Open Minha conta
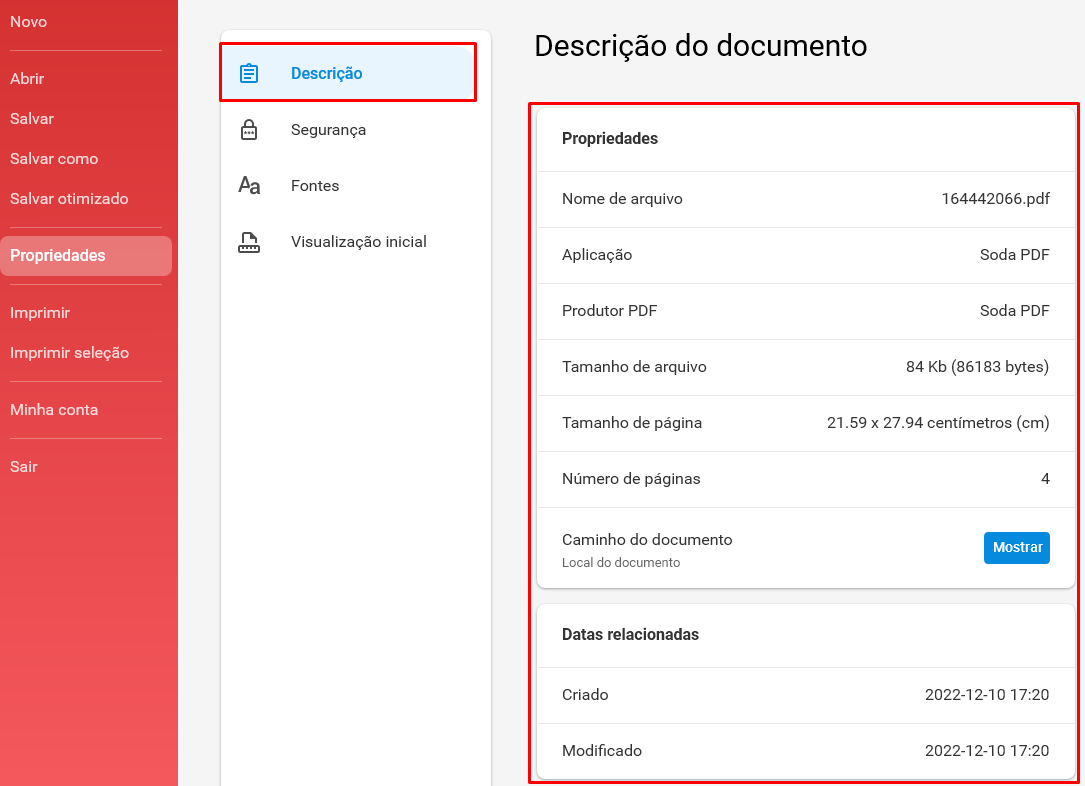1085x786 pixels. coord(54,410)
